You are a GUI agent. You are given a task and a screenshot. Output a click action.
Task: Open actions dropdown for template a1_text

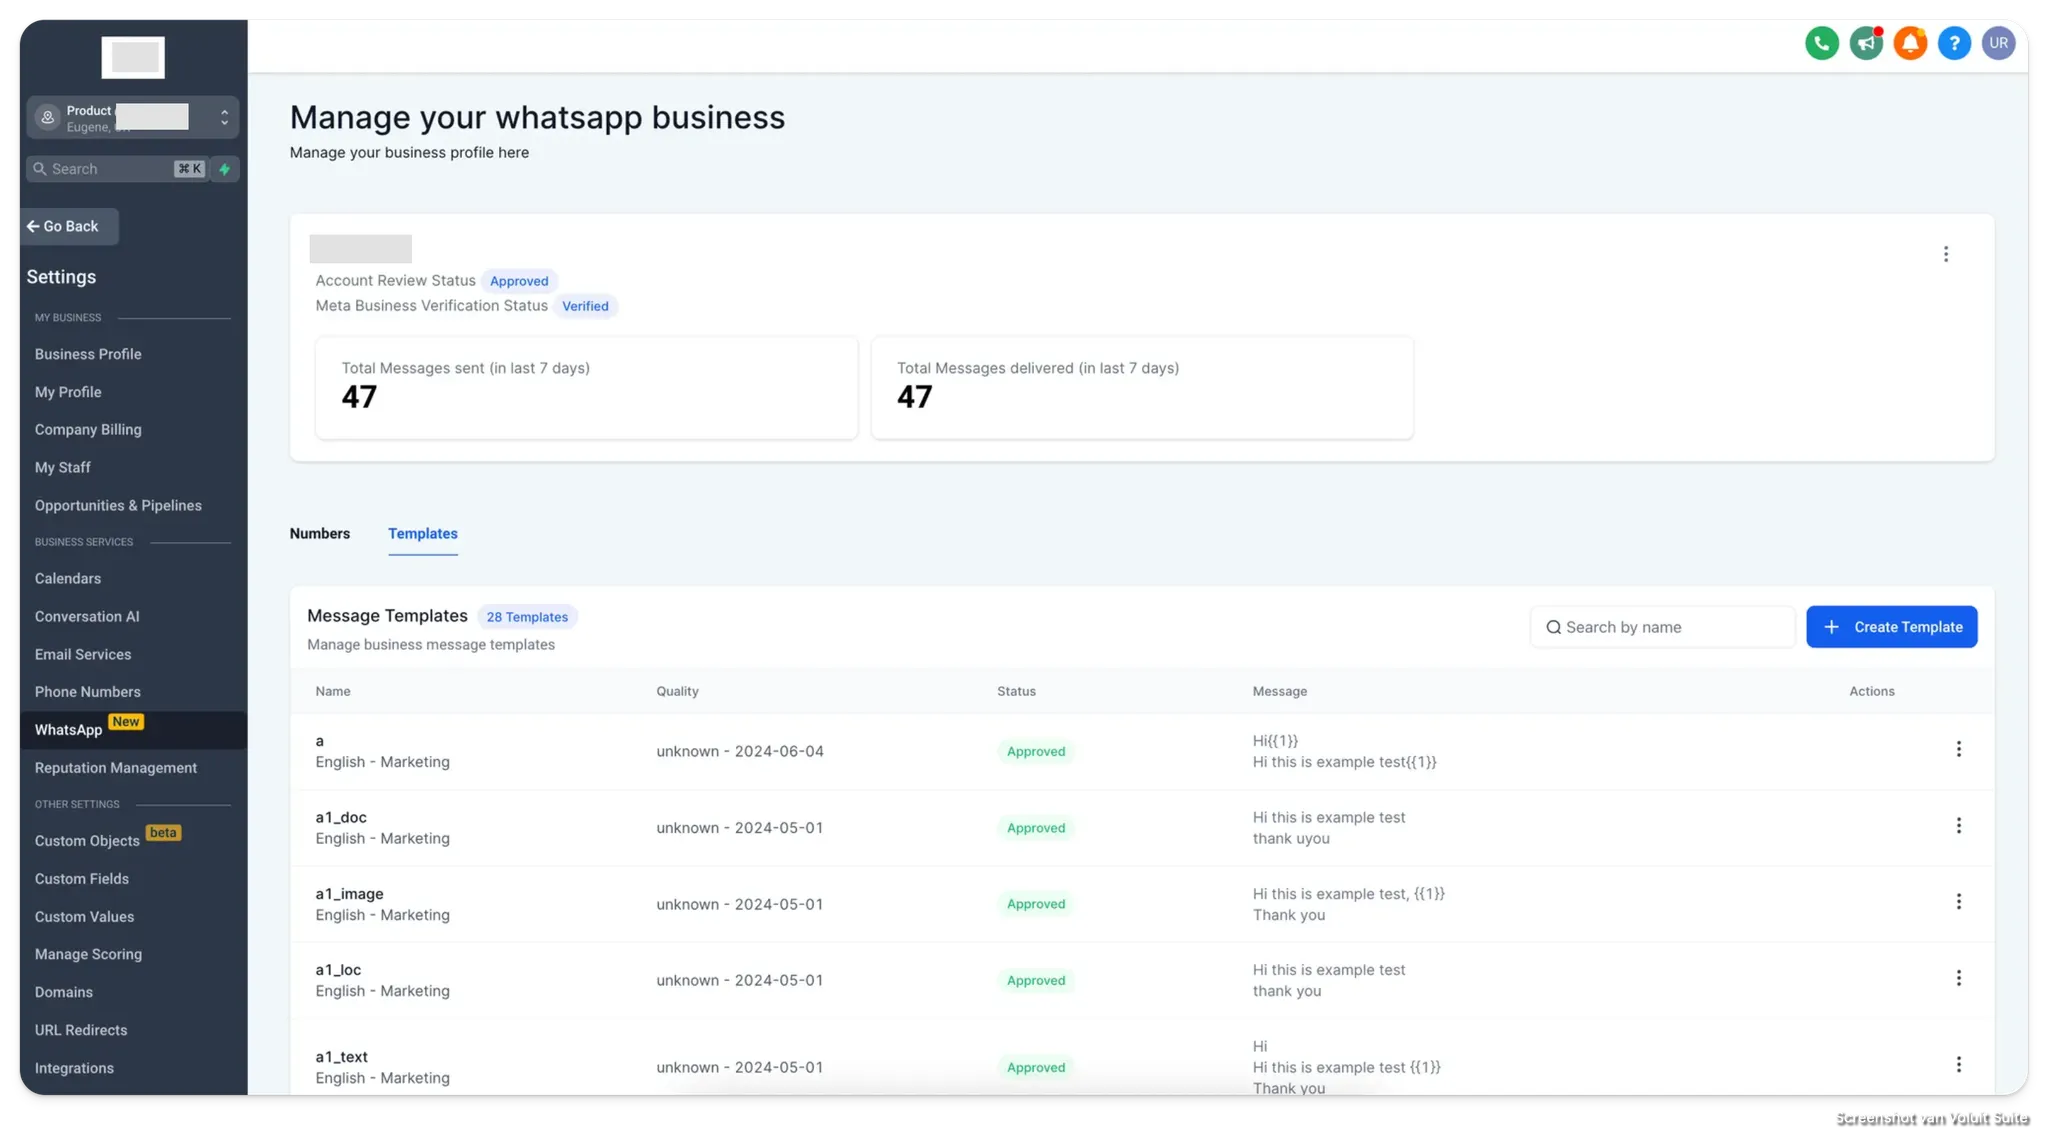coord(1958,1065)
